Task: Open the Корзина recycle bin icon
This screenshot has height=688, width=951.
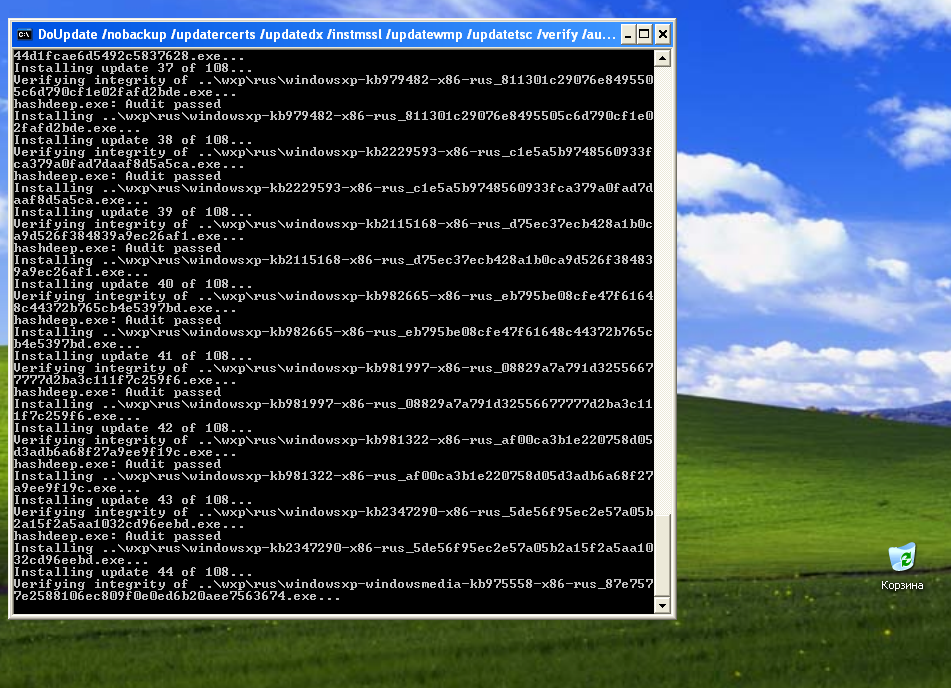Action: click(902, 566)
